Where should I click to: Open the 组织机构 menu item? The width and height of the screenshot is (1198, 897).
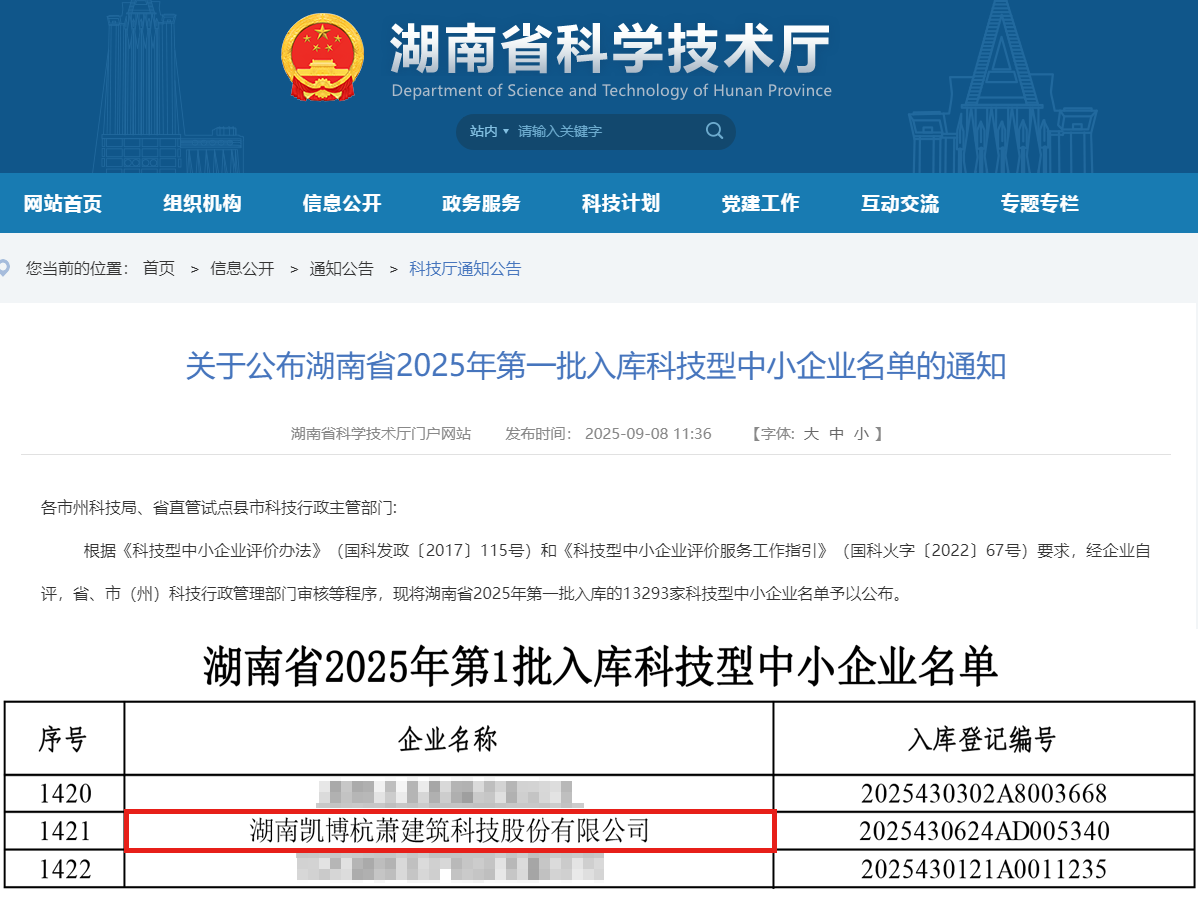[x=202, y=204]
